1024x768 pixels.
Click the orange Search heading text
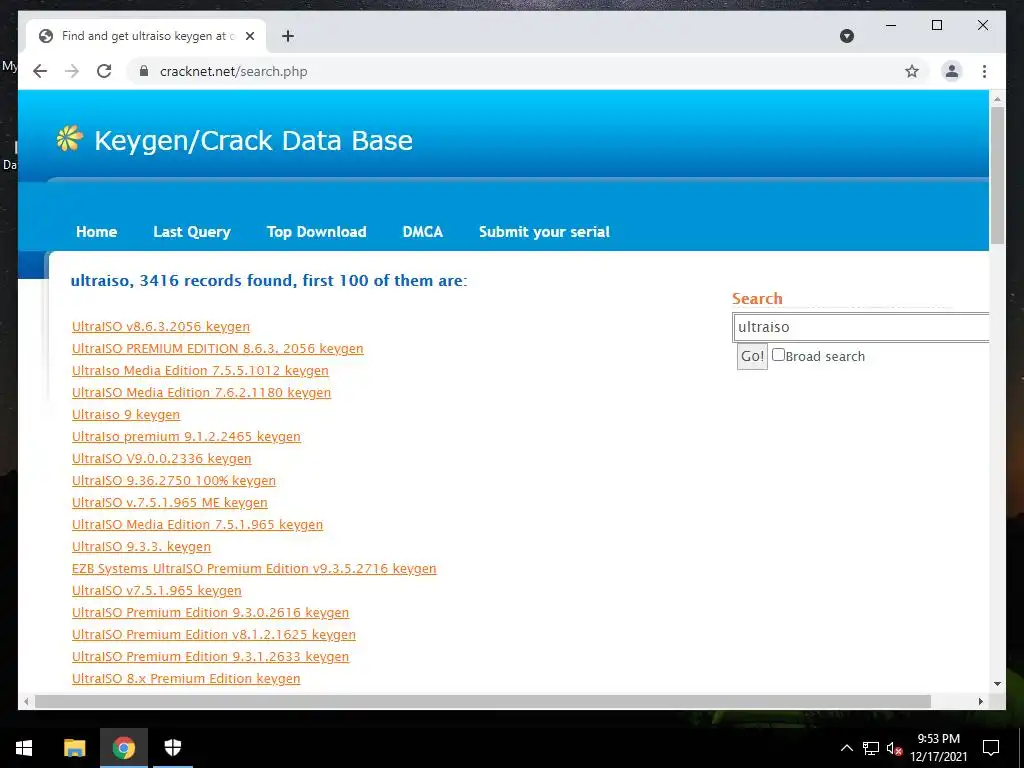(x=757, y=298)
